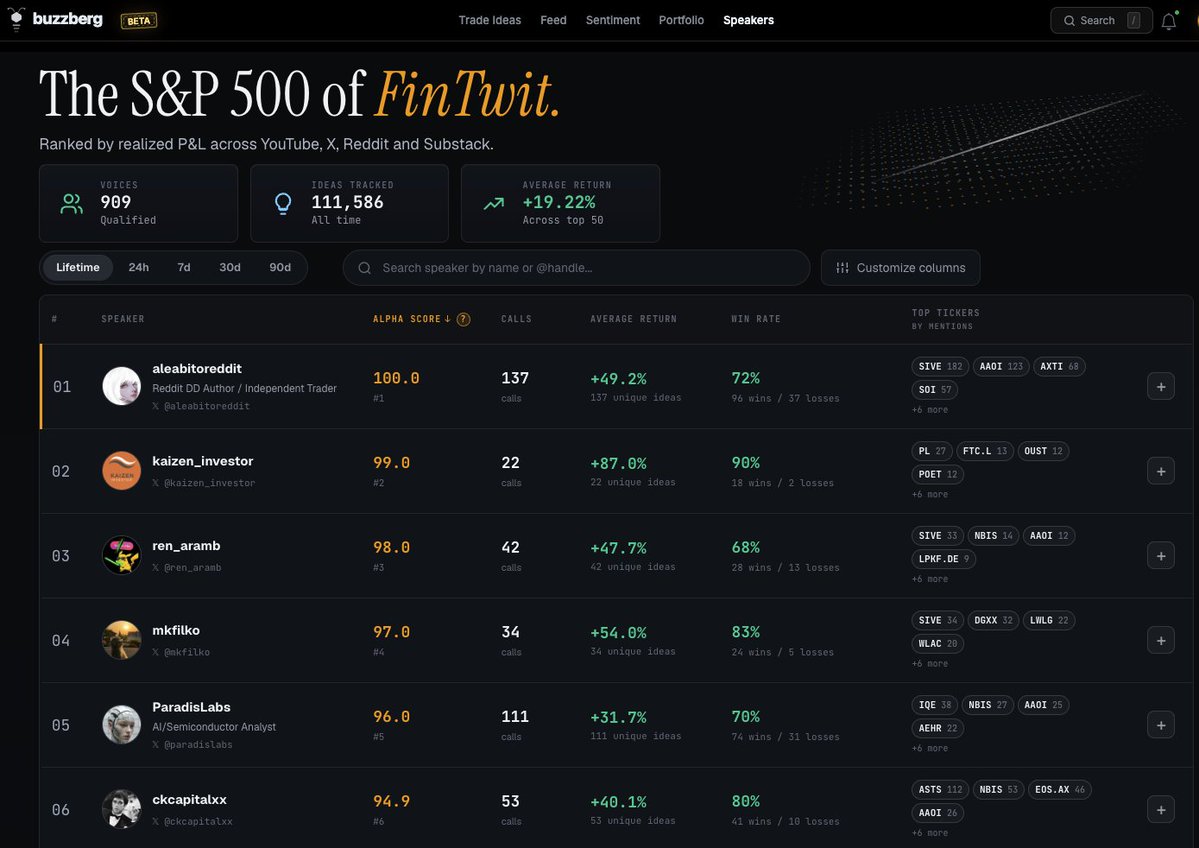
Task: Click the ASTS 112 ticker chip
Action: (x=940, y=790)
